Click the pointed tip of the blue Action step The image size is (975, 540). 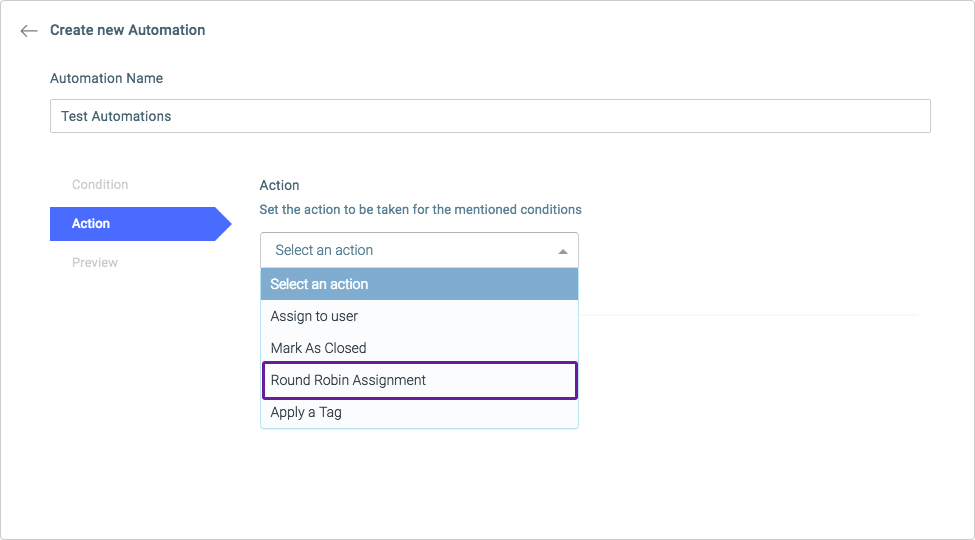click(224, 224)
